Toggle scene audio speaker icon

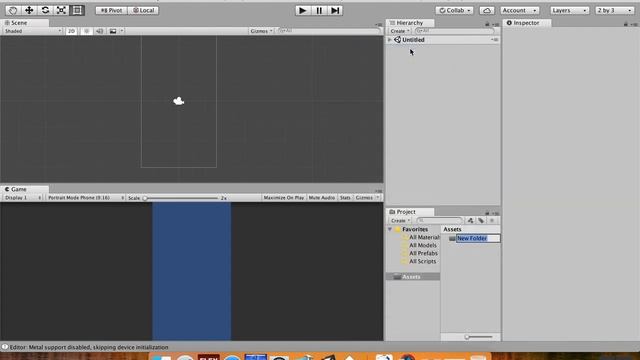[x=99, y=31]
